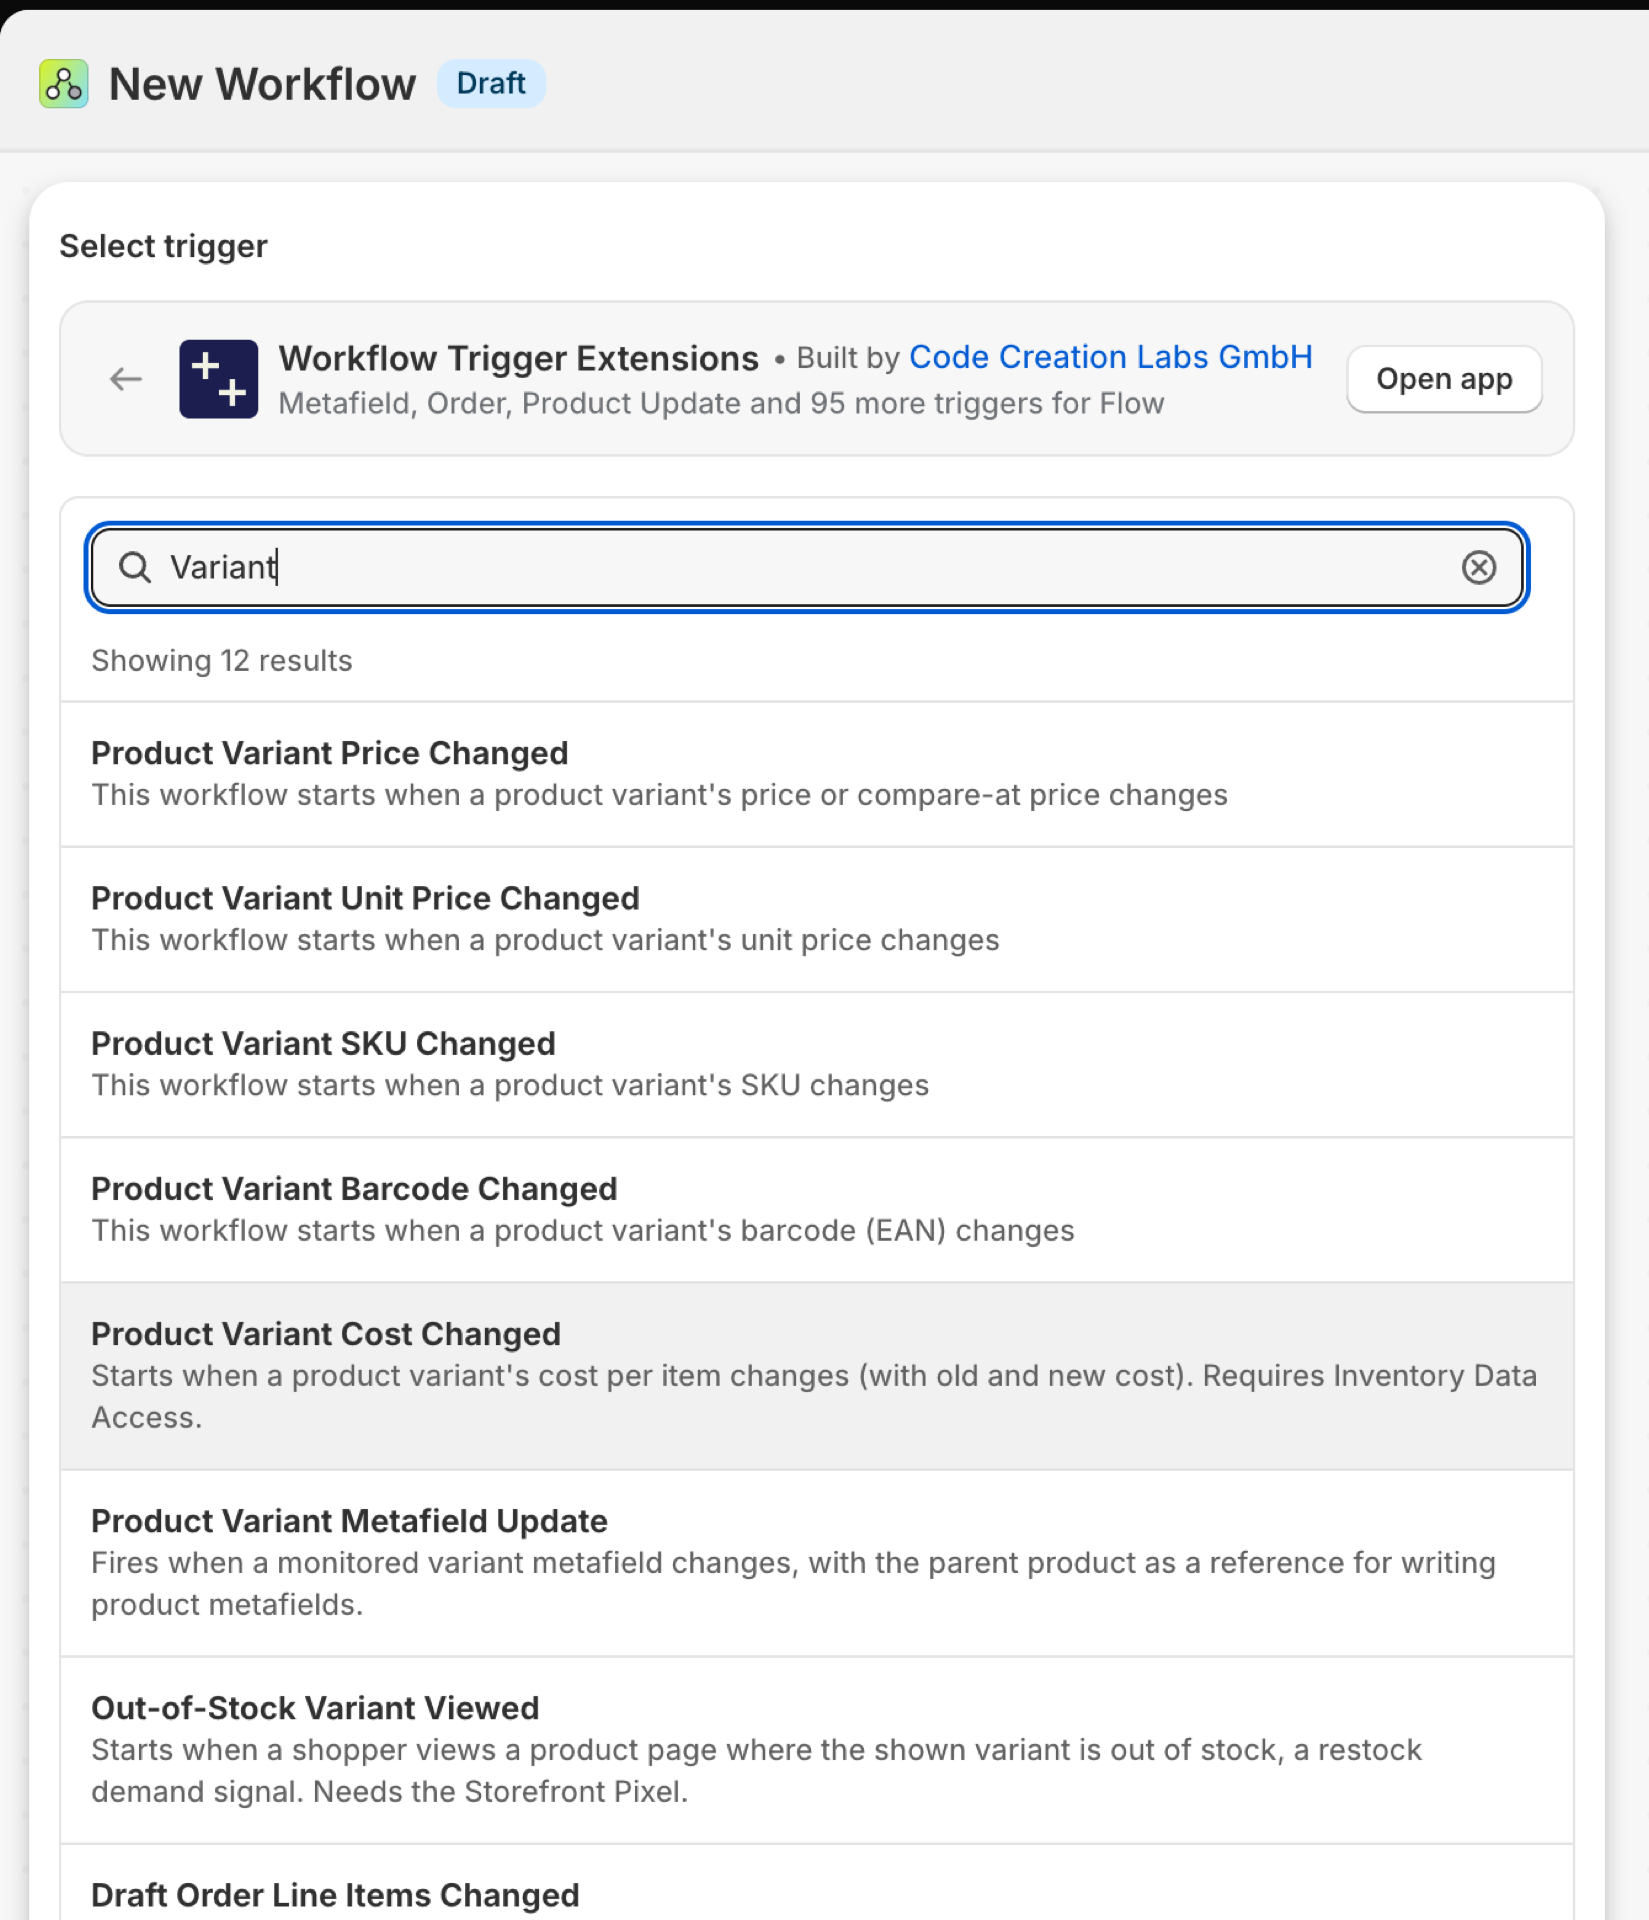The height and width of the screenshot is (1920, 1649).
Task: Pick Product Variant Metafield Update trigger
Action: (x=816, y=1562)
